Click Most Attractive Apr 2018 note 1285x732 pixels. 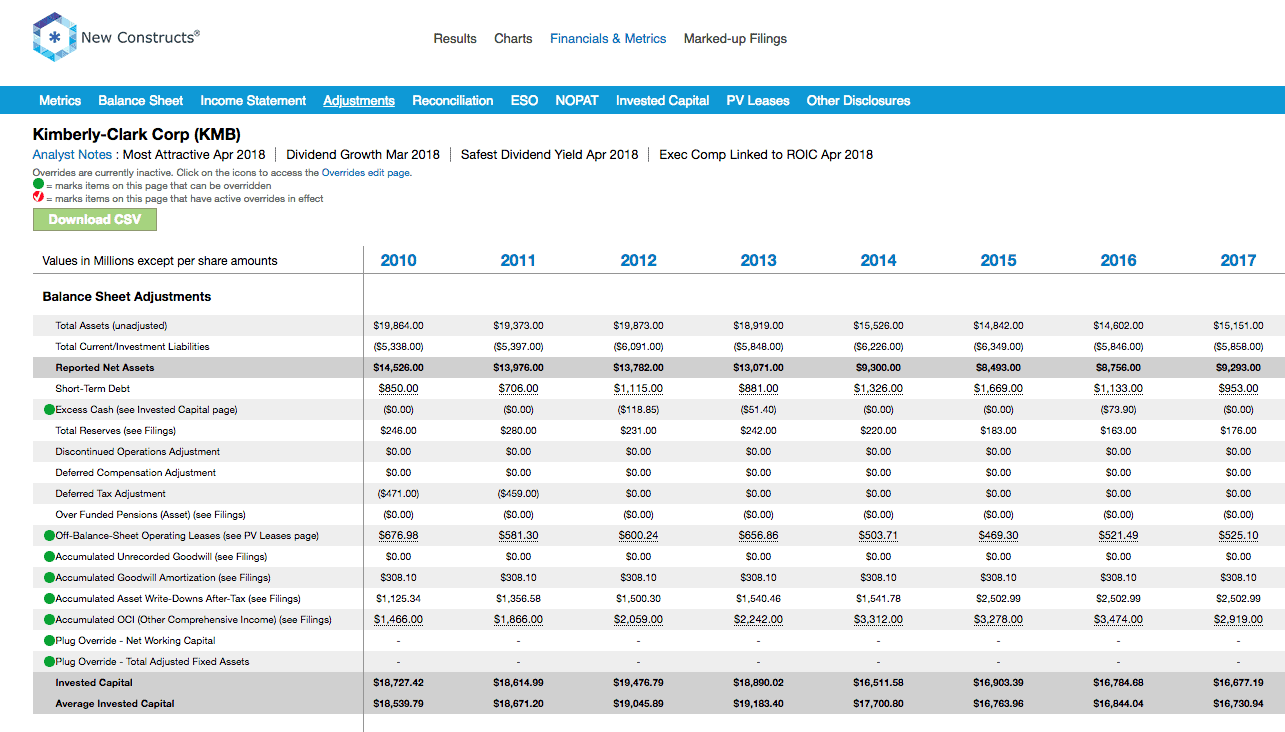[x=194, y=155]
